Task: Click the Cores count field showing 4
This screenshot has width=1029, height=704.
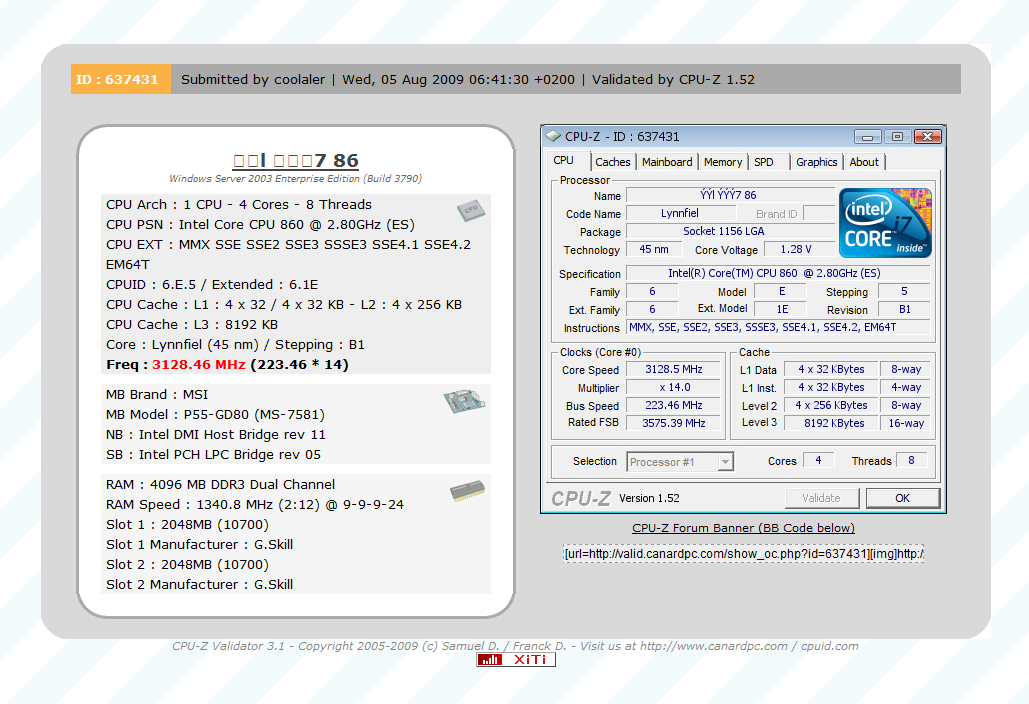Action: point(818,461)
